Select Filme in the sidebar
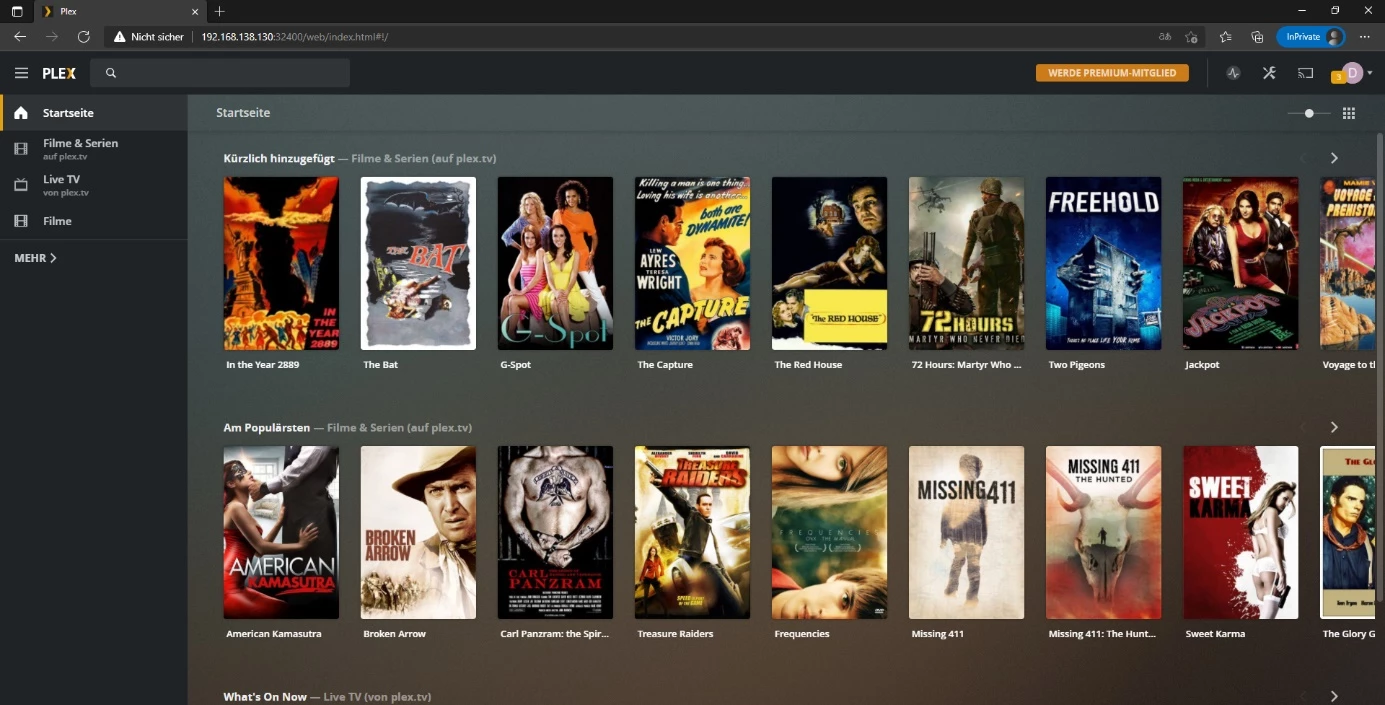The height and width of the screenshot is (705, 1385). (x=56, y=220)
